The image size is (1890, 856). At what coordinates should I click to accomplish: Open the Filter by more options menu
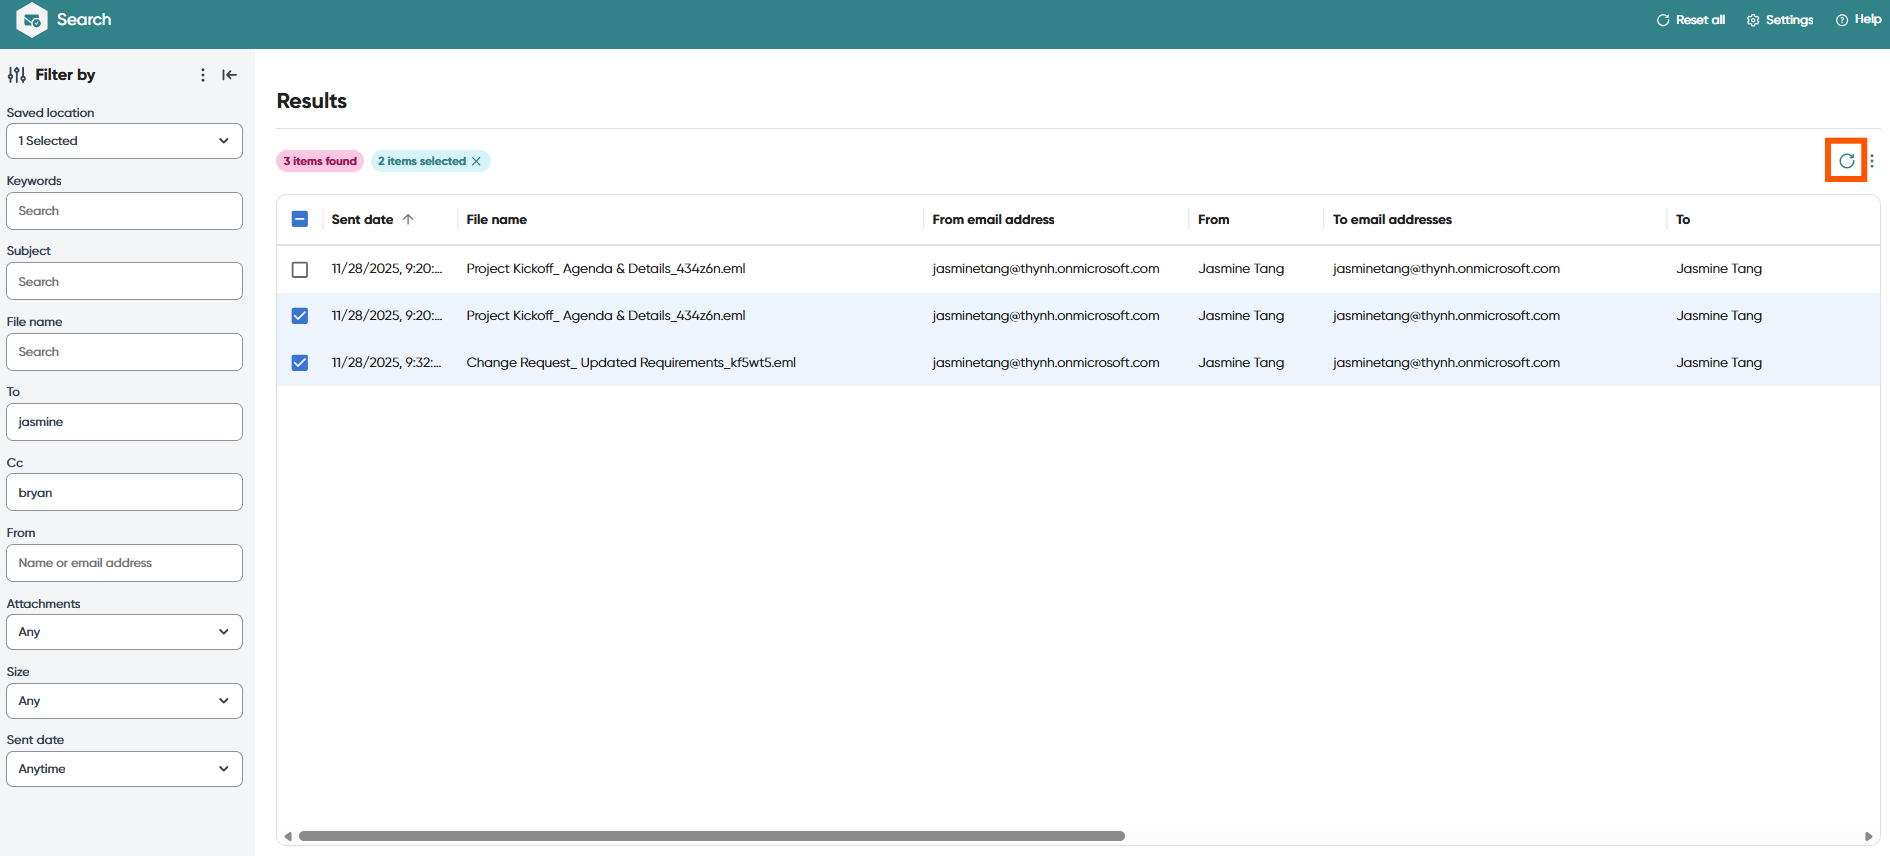203,75
